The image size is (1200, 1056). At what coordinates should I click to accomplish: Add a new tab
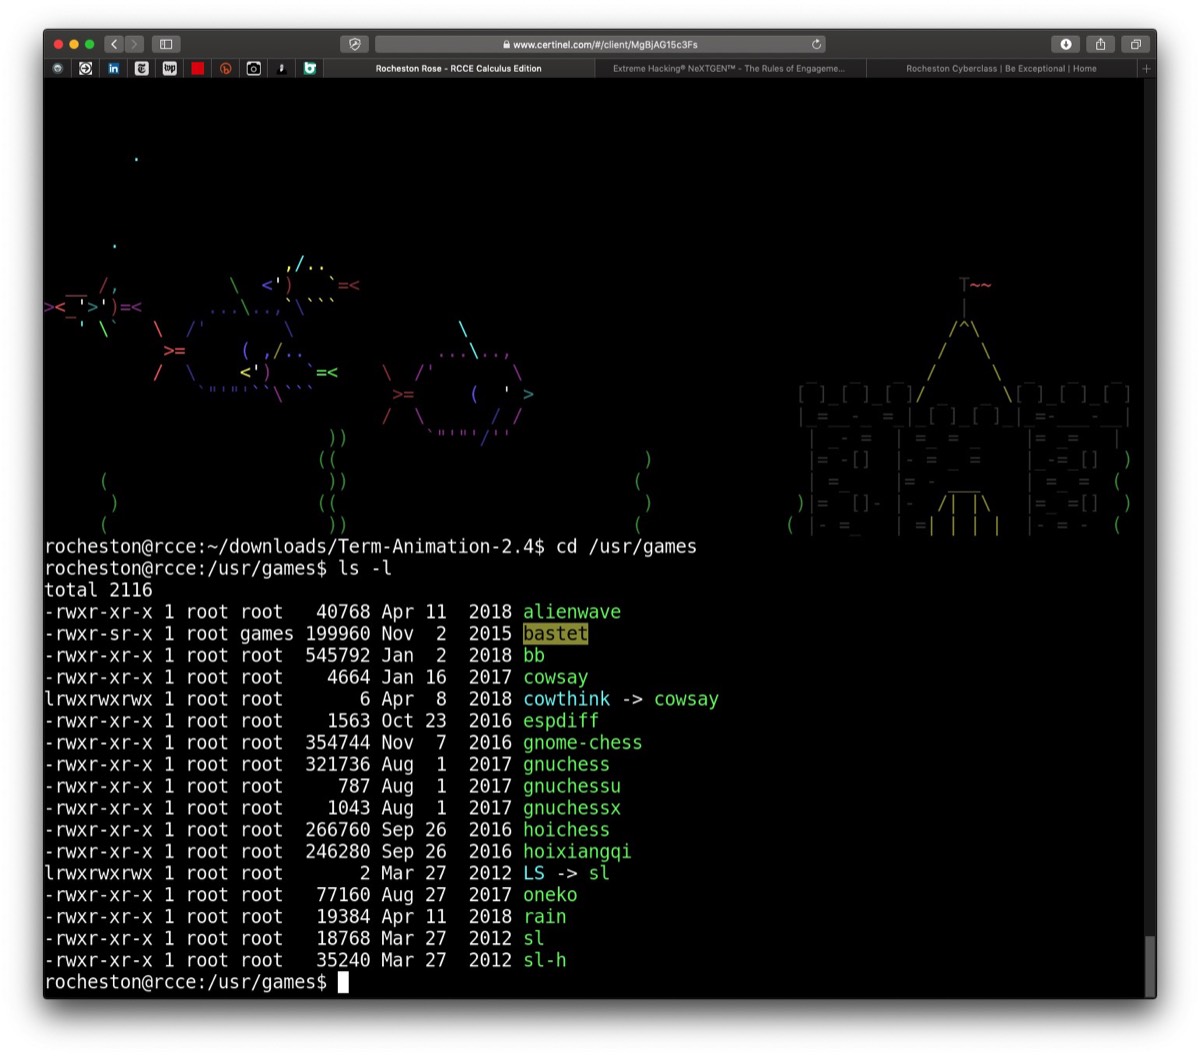(1146, 69)
